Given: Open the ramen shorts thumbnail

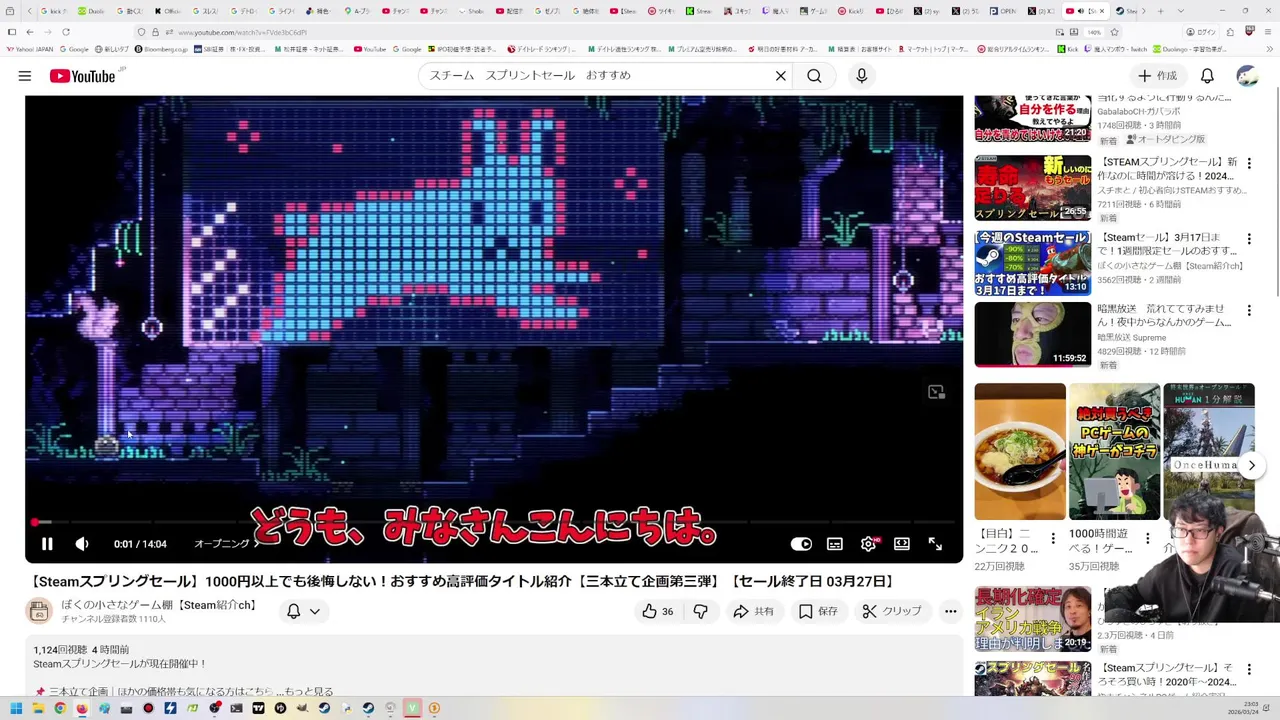Looking at the screenshot, I should 1020,452.
